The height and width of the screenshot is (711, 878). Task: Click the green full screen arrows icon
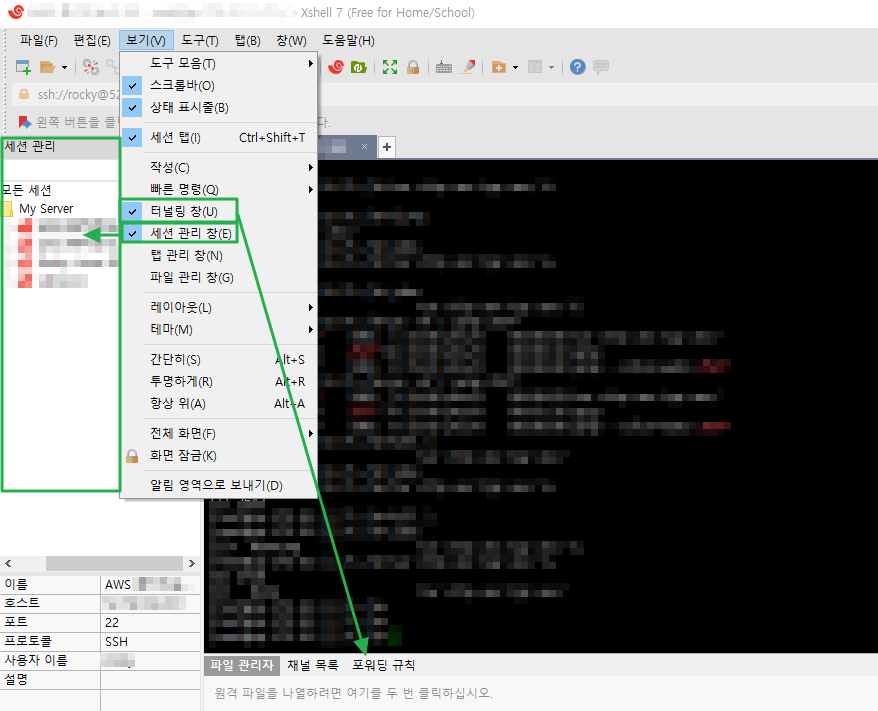click(390, 67)
